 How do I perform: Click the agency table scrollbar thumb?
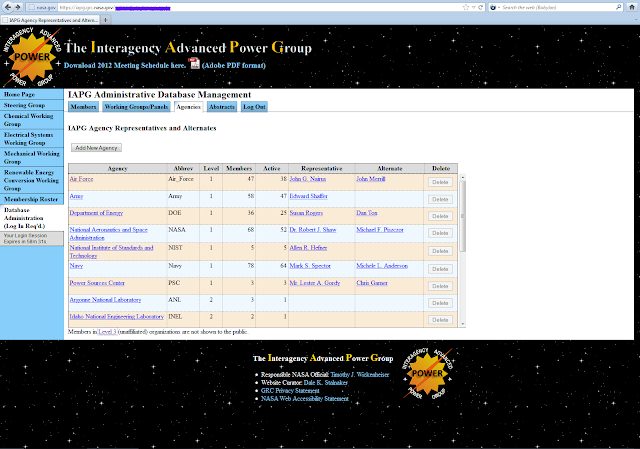coord(462,216)
